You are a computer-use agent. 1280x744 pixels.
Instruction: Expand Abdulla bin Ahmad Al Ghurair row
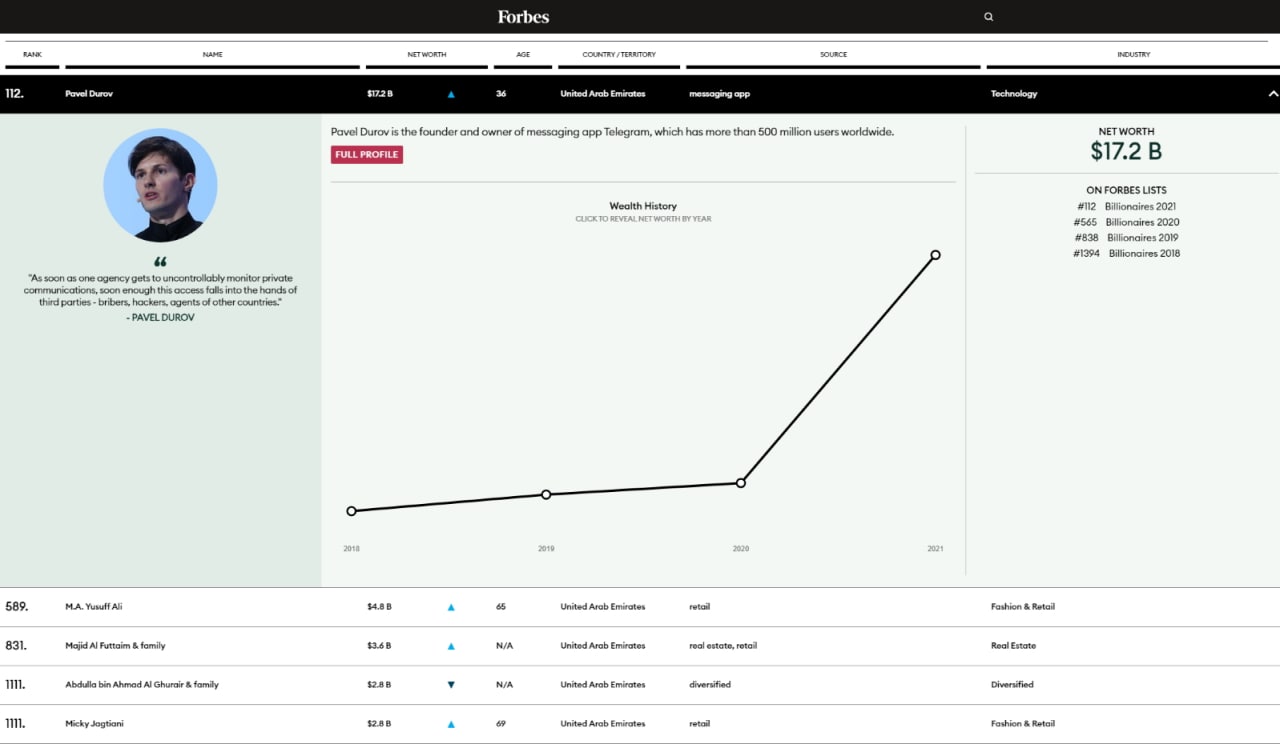[x=640, y=685]
